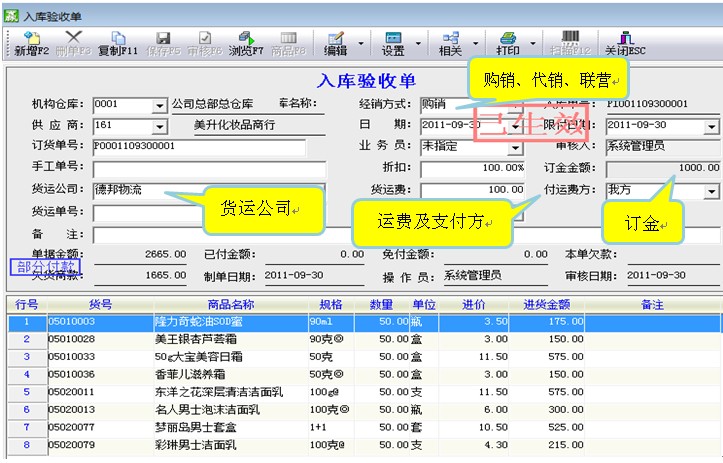The height and width of the screenshot is (463, 723).
Task: Open the 机构仓库 warehouse dropdown
Action: [160, 105]
